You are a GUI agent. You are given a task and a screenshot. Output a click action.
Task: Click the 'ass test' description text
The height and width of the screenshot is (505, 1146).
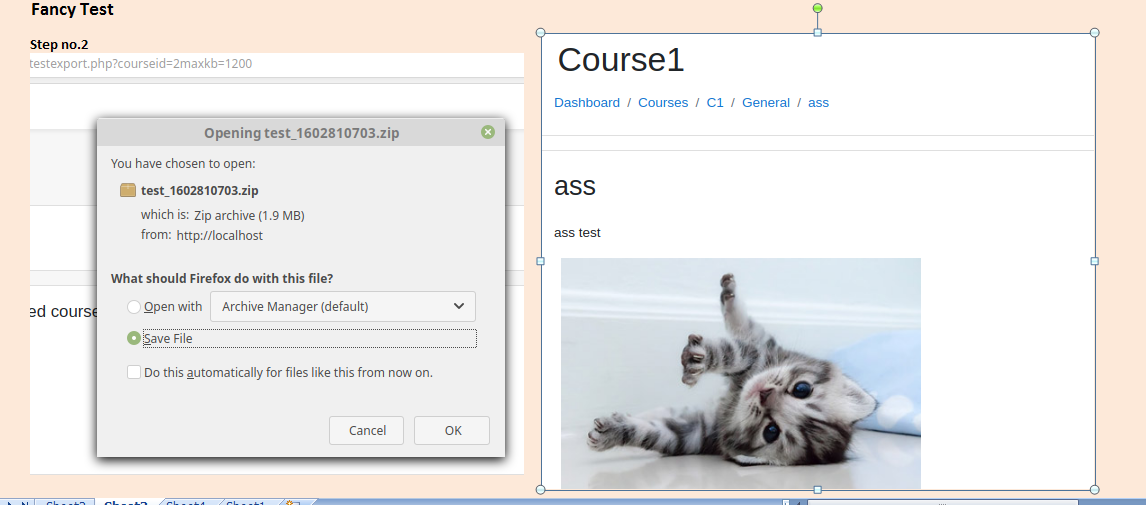point(577,233)
